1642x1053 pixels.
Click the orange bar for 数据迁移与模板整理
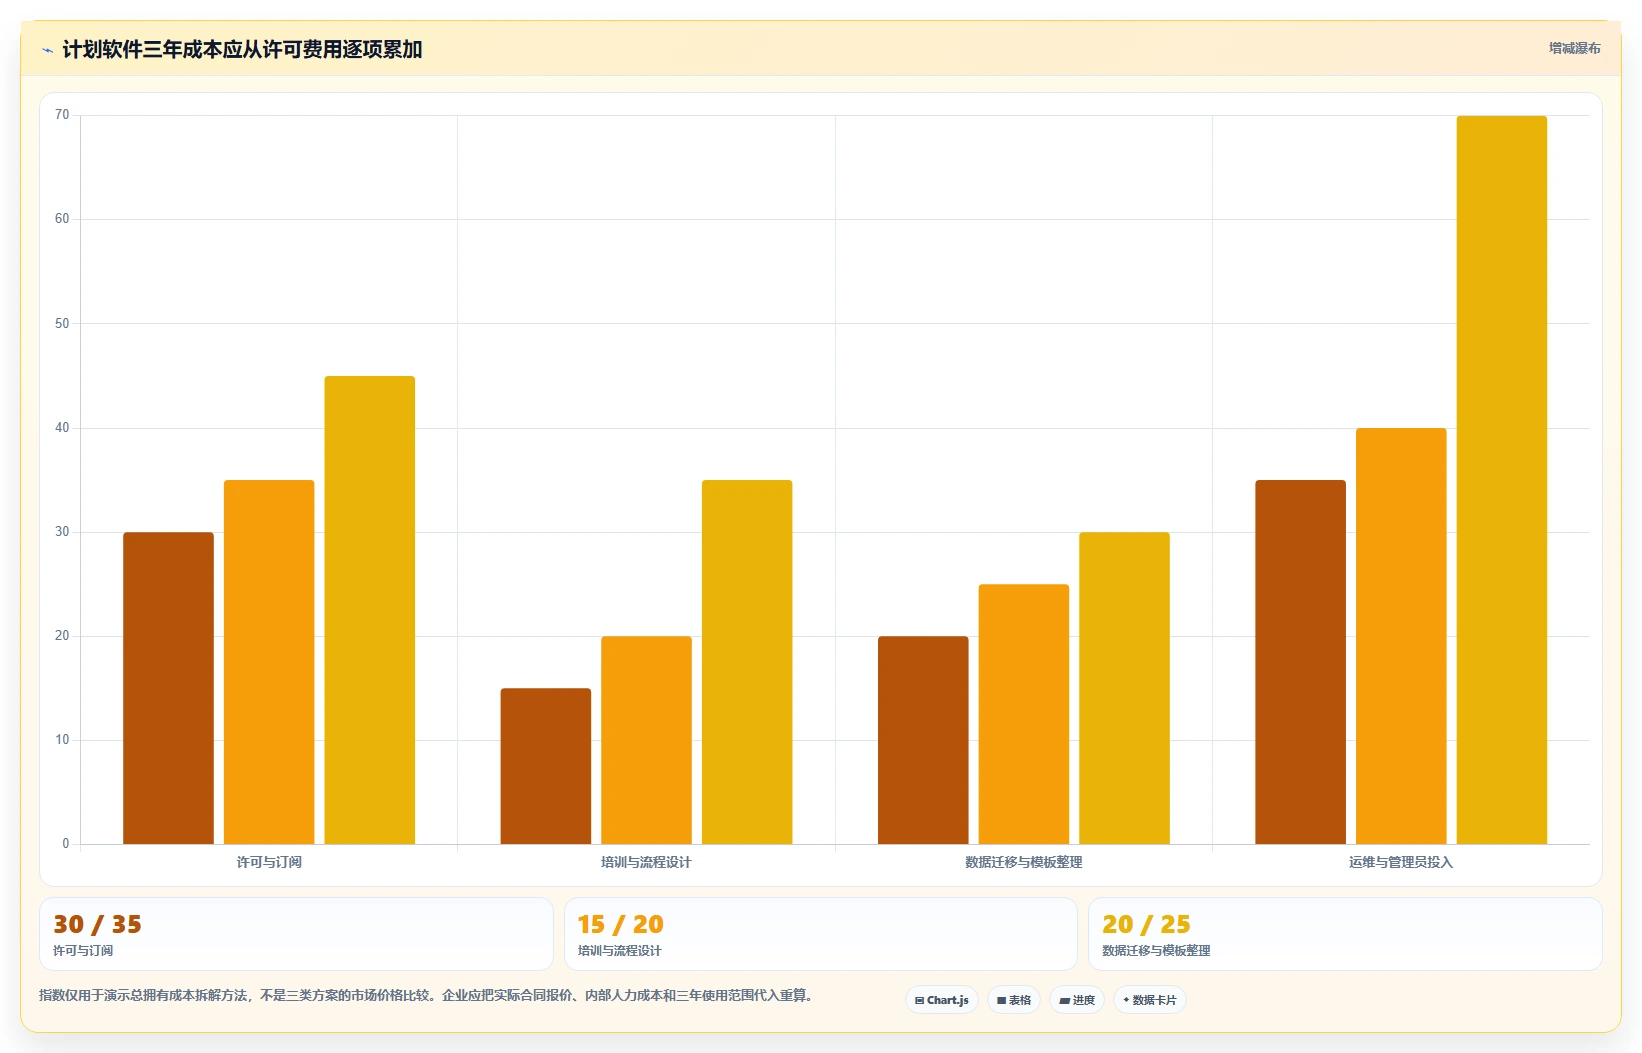(x=1024, y=714)
